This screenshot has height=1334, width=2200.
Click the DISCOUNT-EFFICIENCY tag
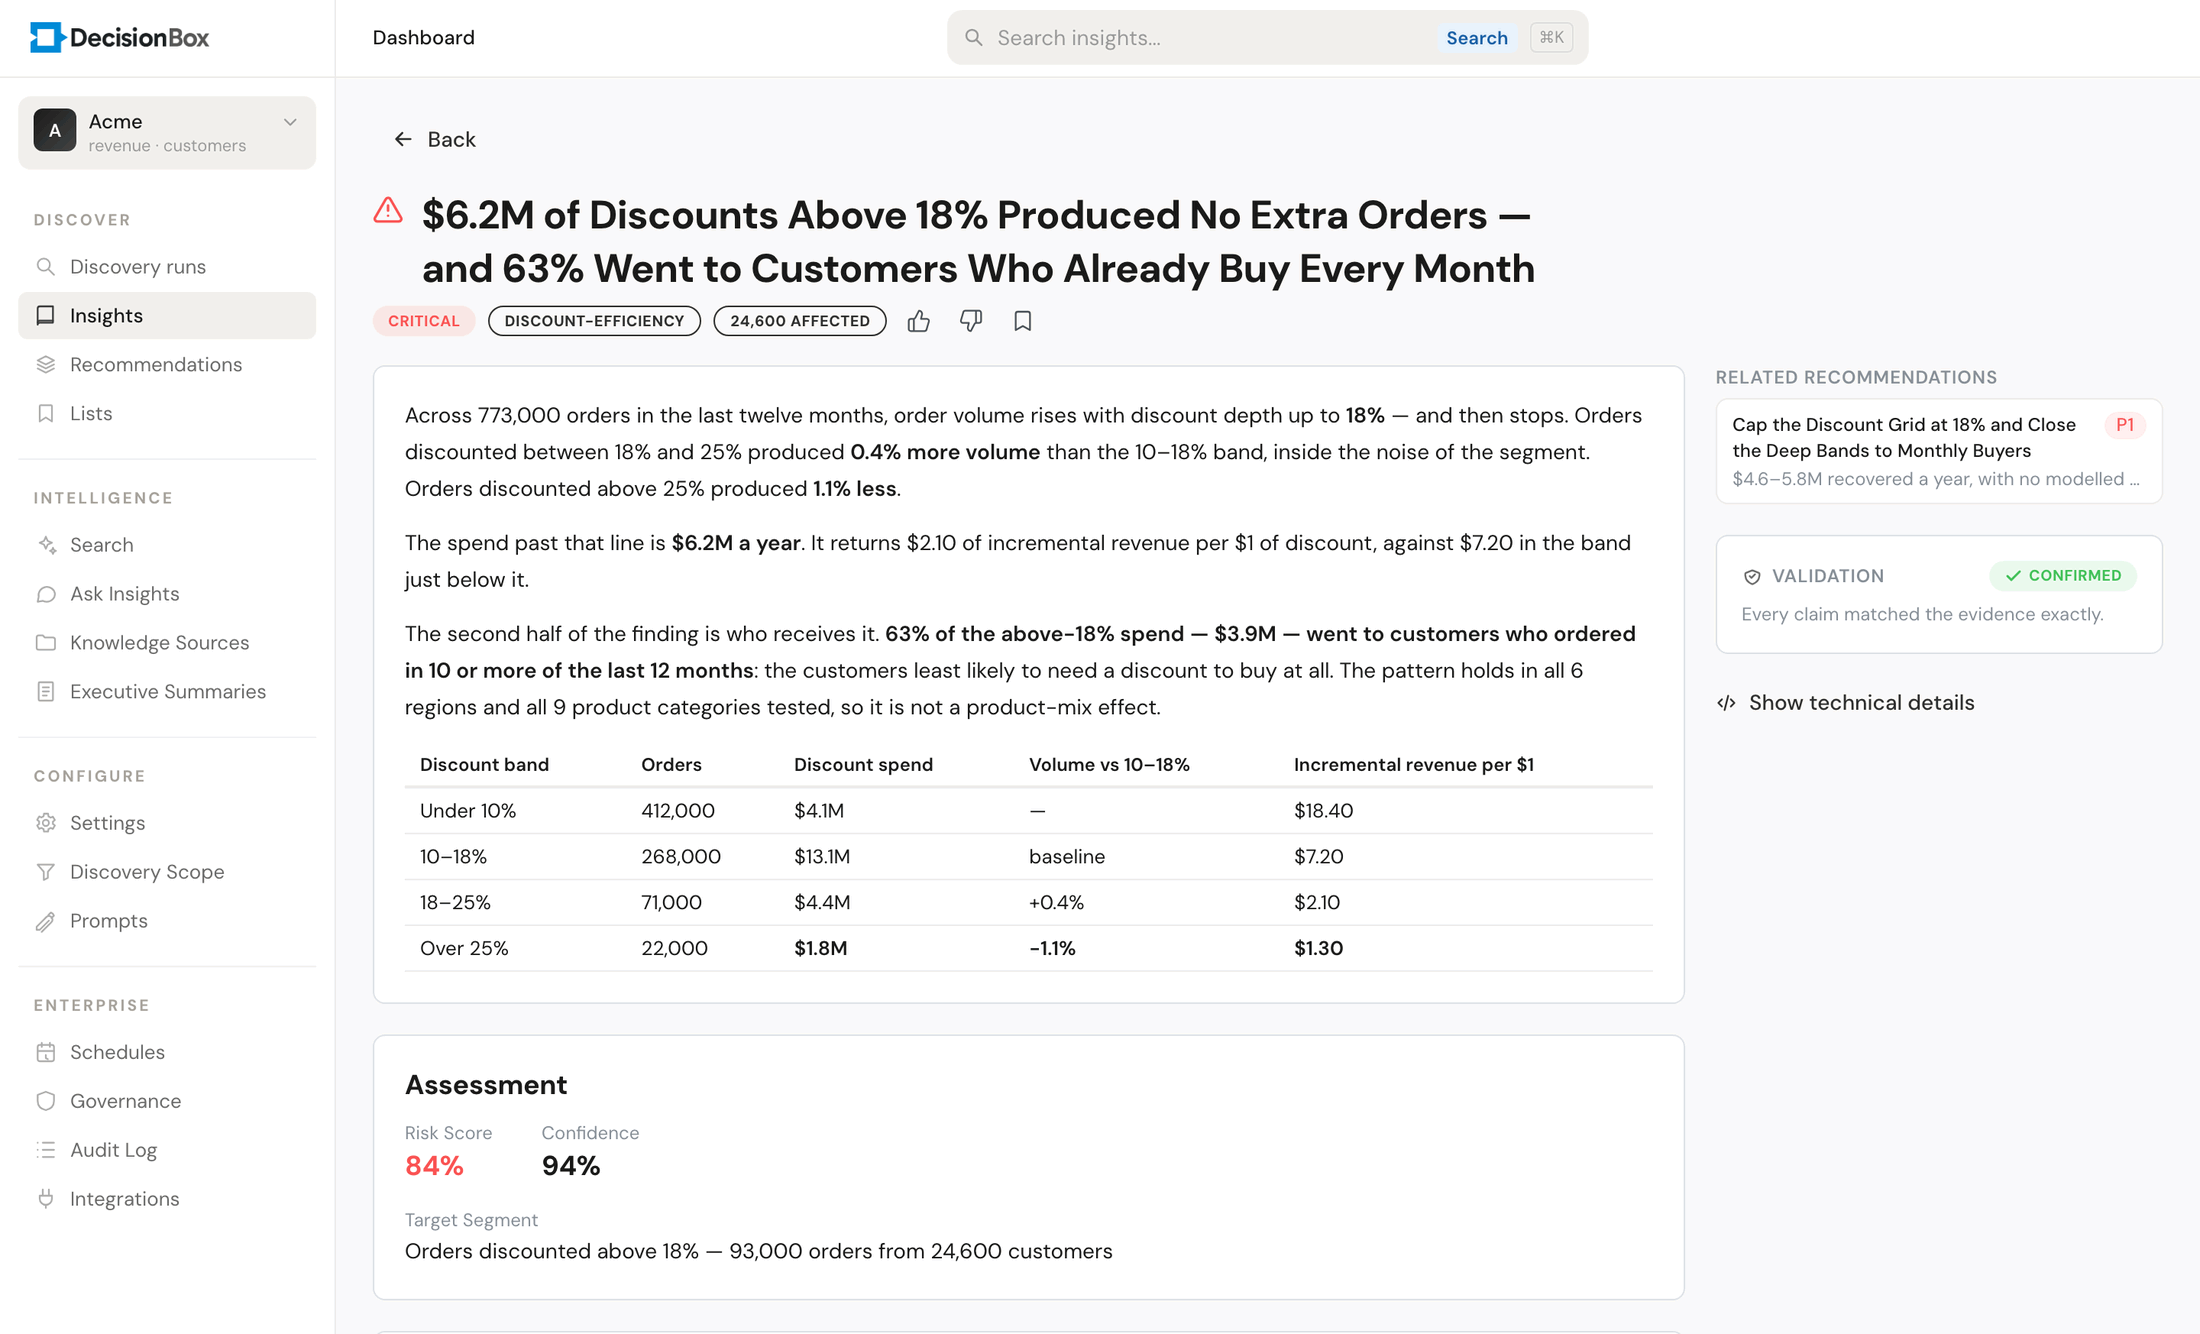tap(594, 321)
